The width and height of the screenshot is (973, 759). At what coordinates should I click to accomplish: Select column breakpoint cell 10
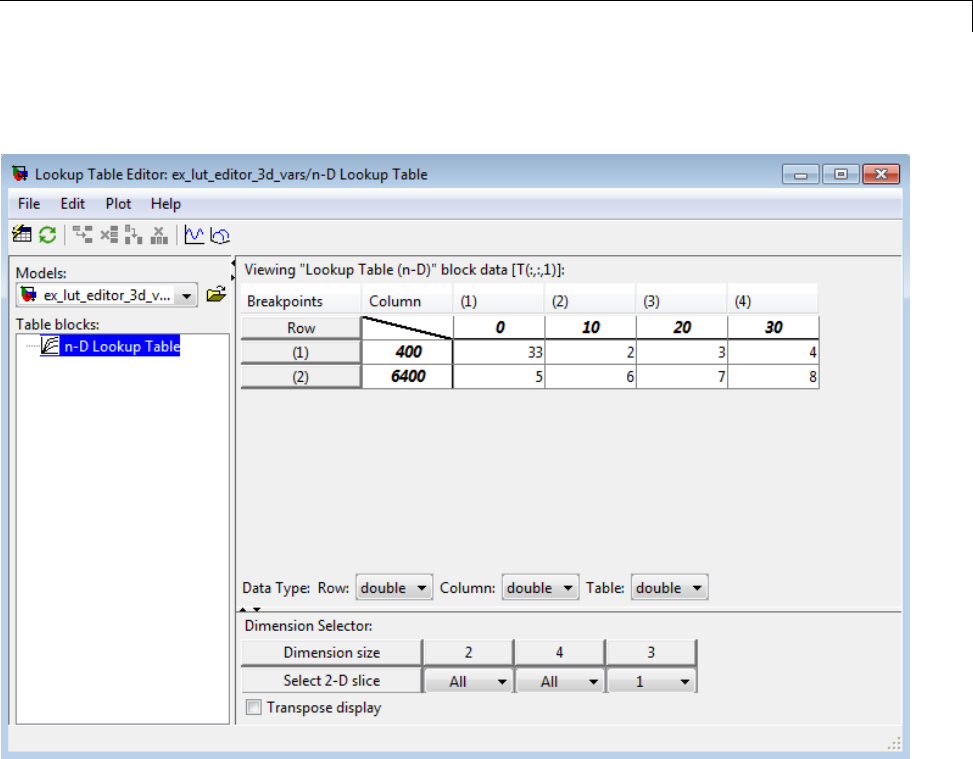(x=591, y=328)
